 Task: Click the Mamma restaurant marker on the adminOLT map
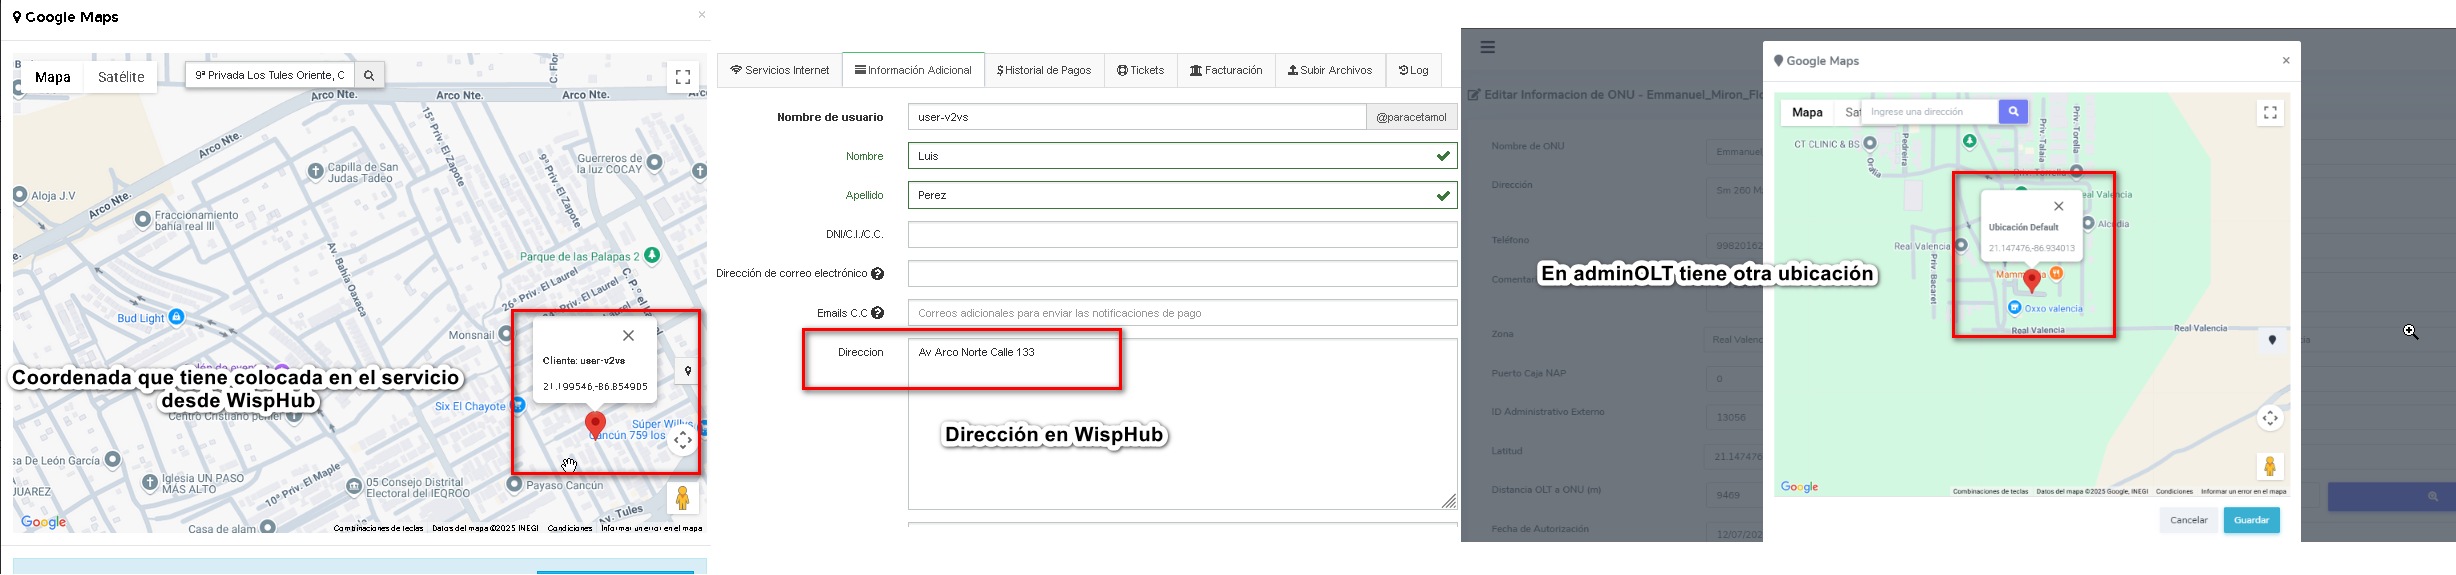coord(2055,273)
